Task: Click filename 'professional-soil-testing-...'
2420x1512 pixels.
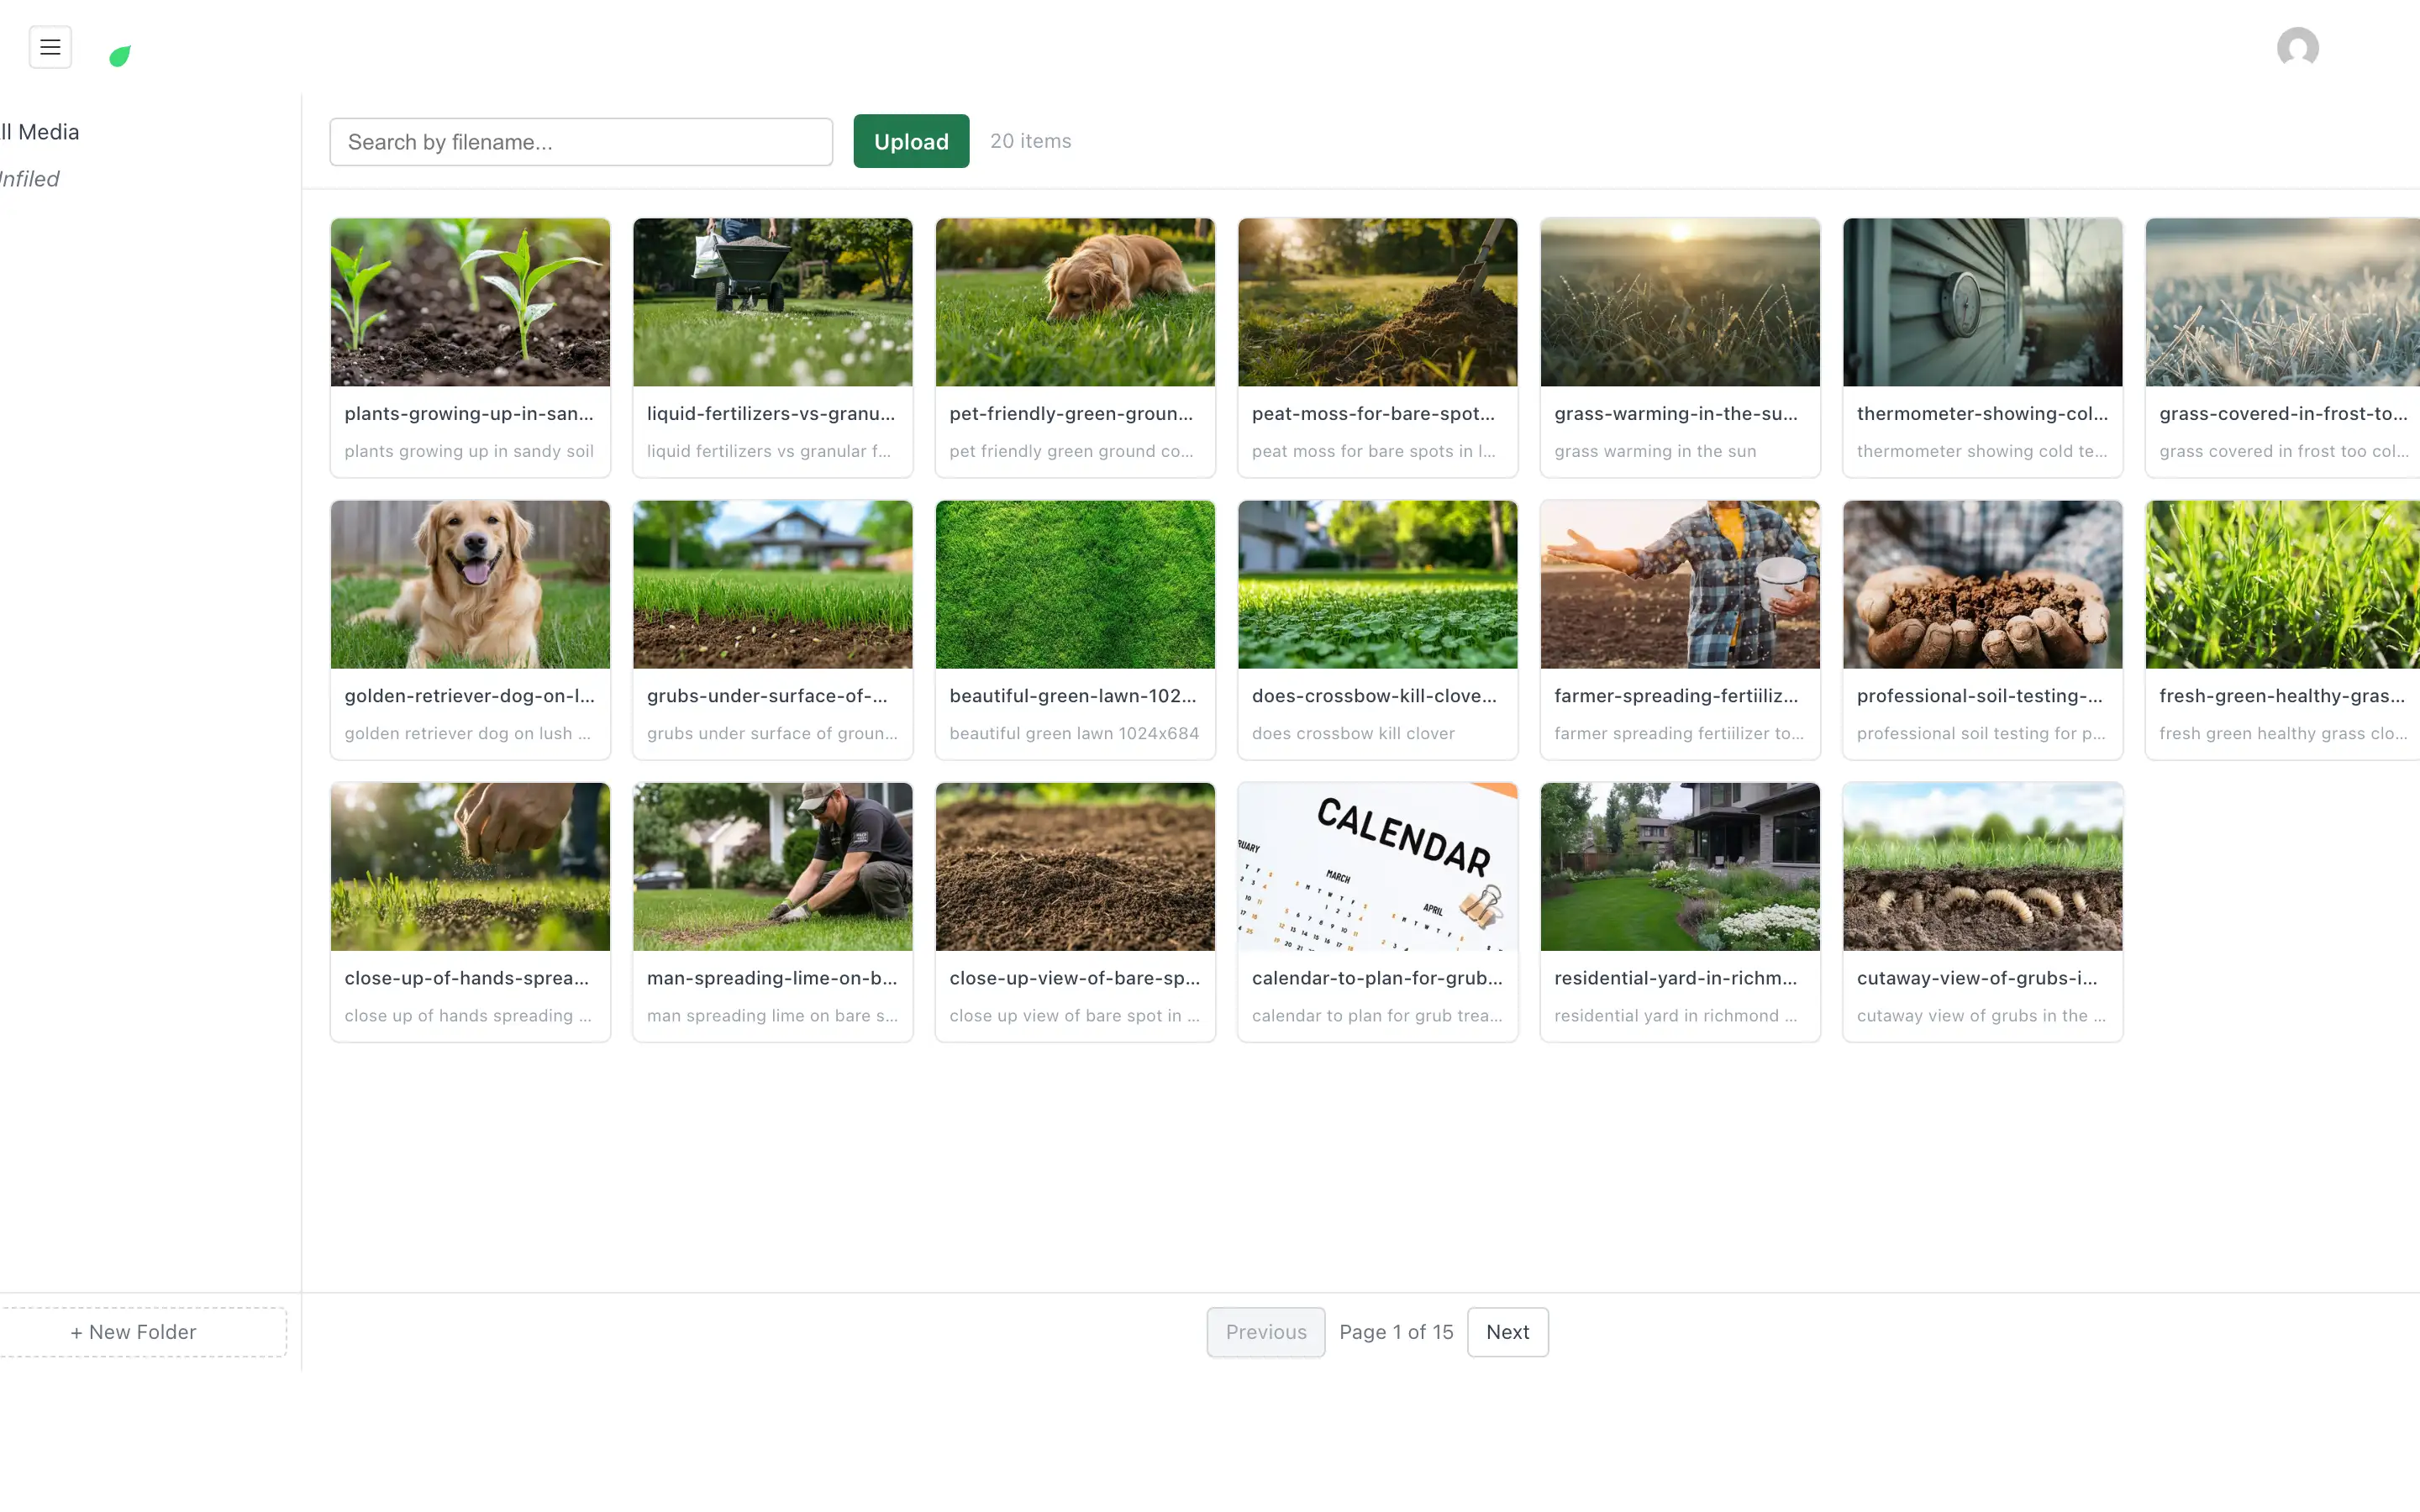Action: coord(1979,696)
